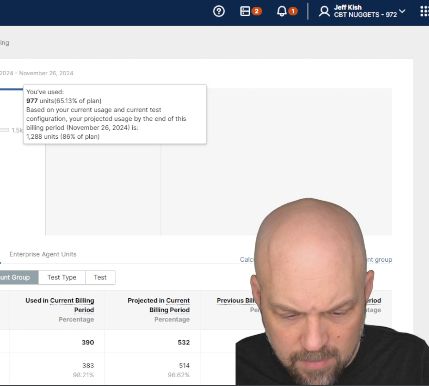Click the usage progress bar at 1.5k
The height and width of the screenshot is (386, 429).
5,130
